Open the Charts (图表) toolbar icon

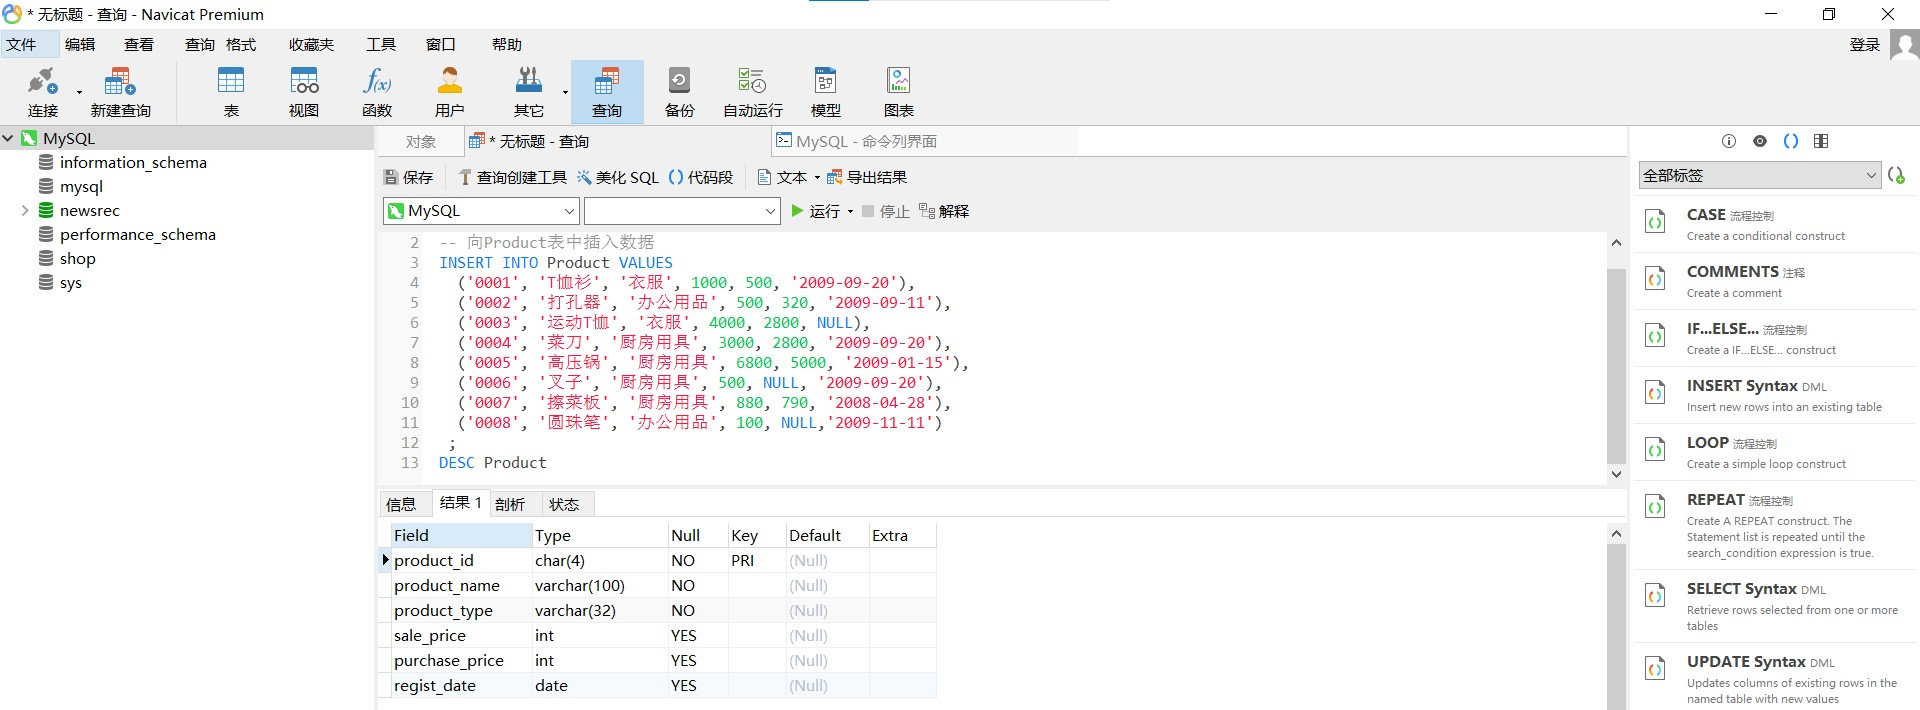[899, 92]
